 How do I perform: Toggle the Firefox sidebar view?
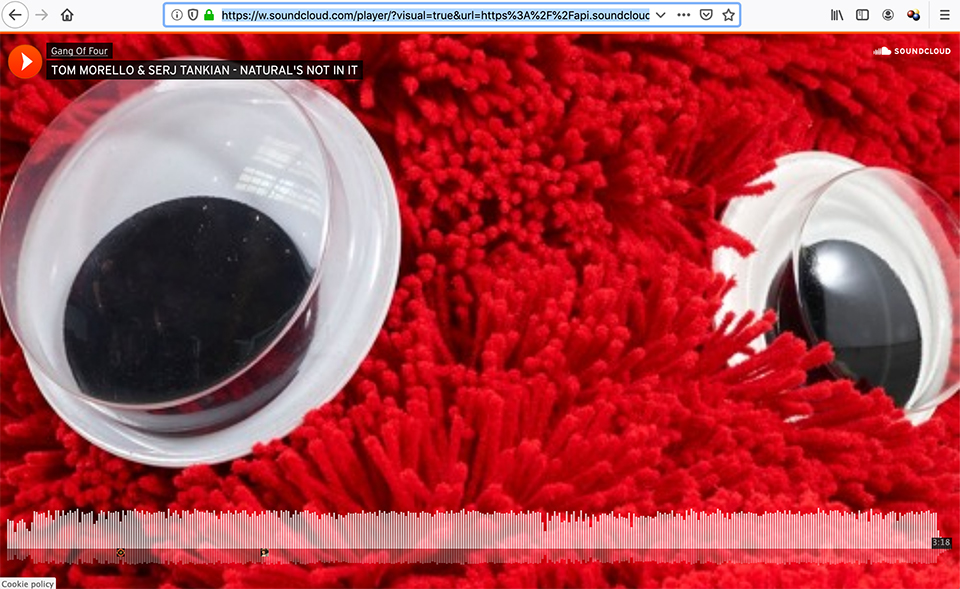point(862,15)
